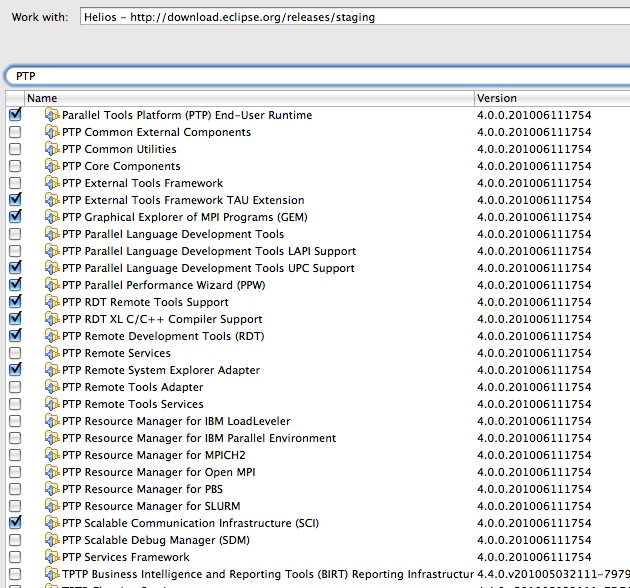The width and height of the screenshot is (630, 588).
Task: Select PTP Resource Manager for IBM LoadLeveler
Action: tap(318, 421)
